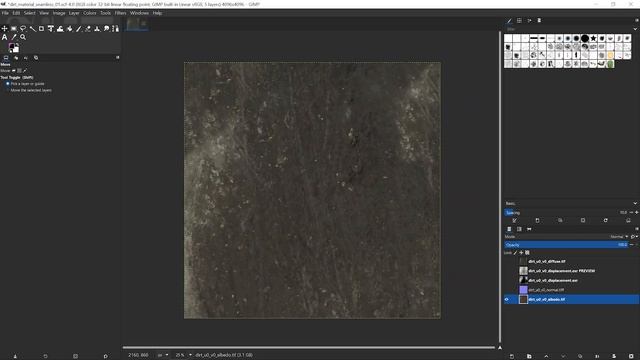Click the edit brush icon

[514, 220]
